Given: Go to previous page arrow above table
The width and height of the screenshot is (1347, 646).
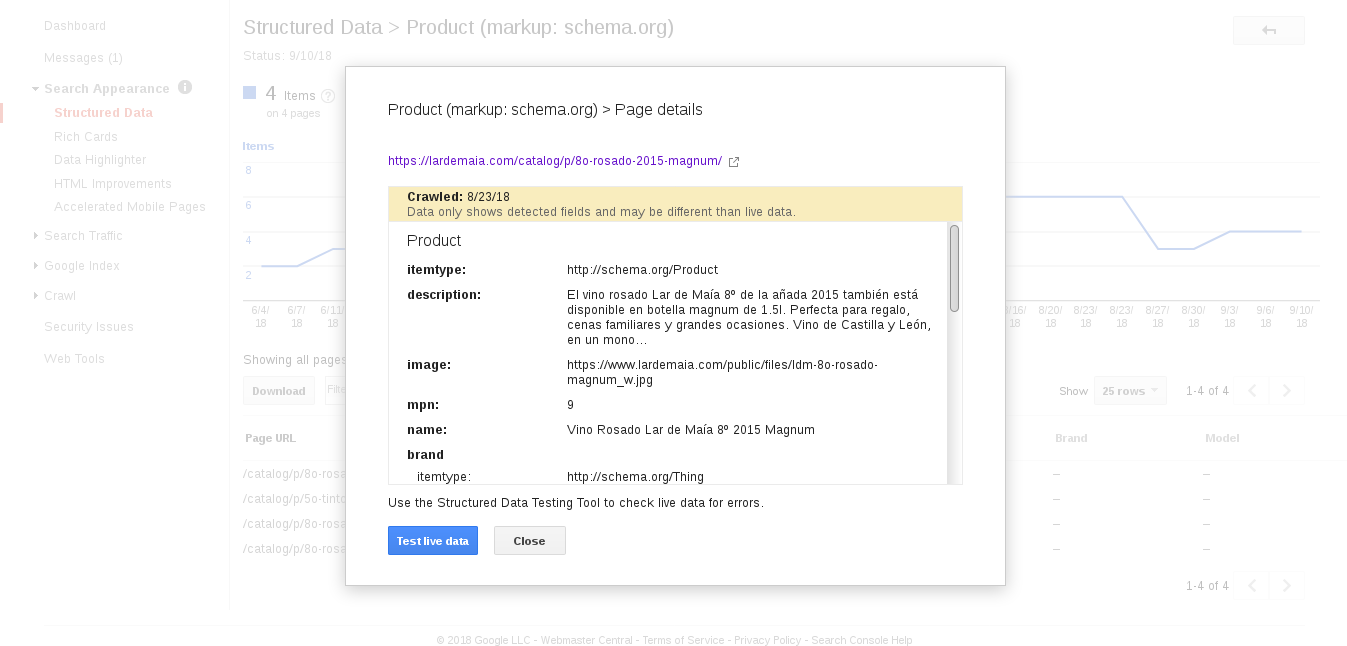Looking at the screenshot, I should click(1252, 391).
